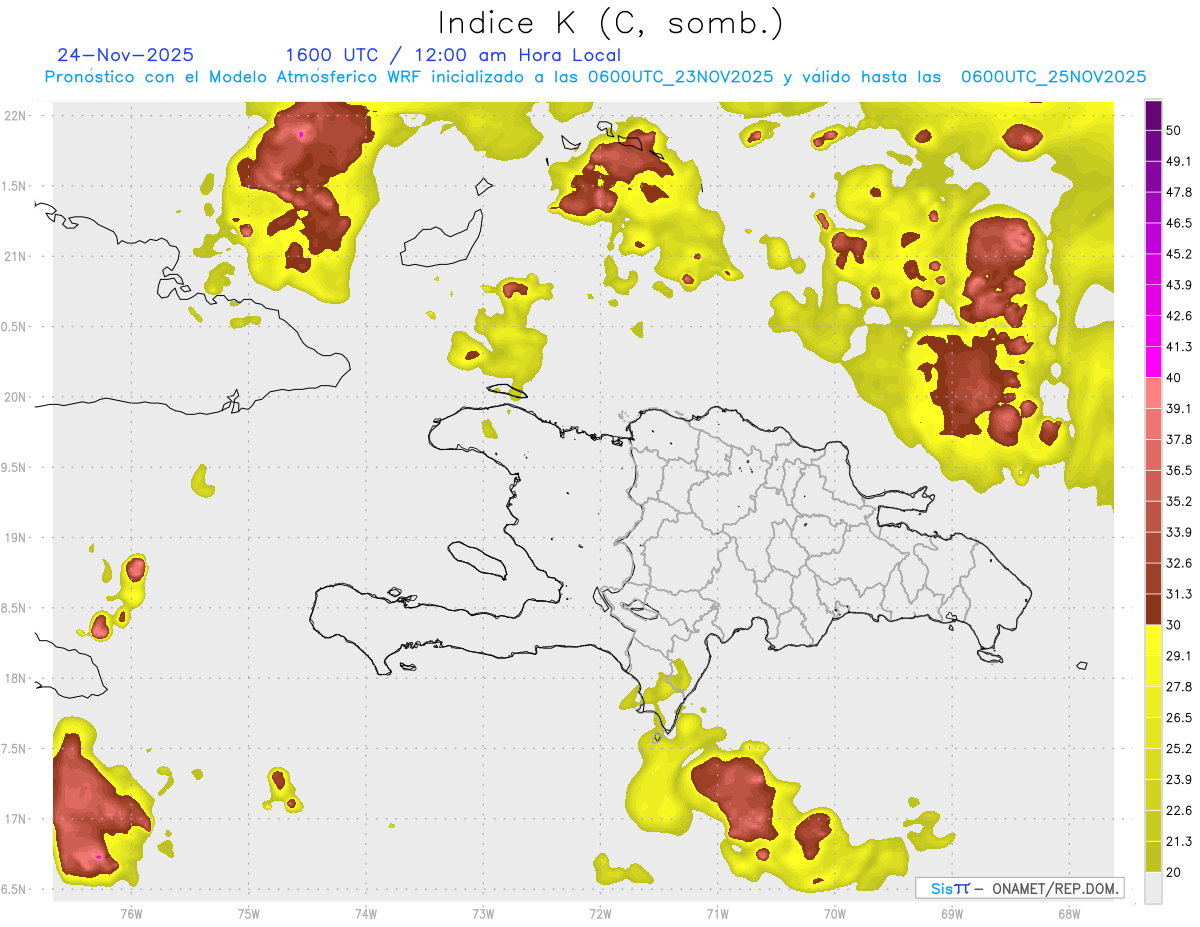Select the date text '24-Nov-2025'
The width and height of the screenshot is (1200, 927).
click(x=126, y=55)
